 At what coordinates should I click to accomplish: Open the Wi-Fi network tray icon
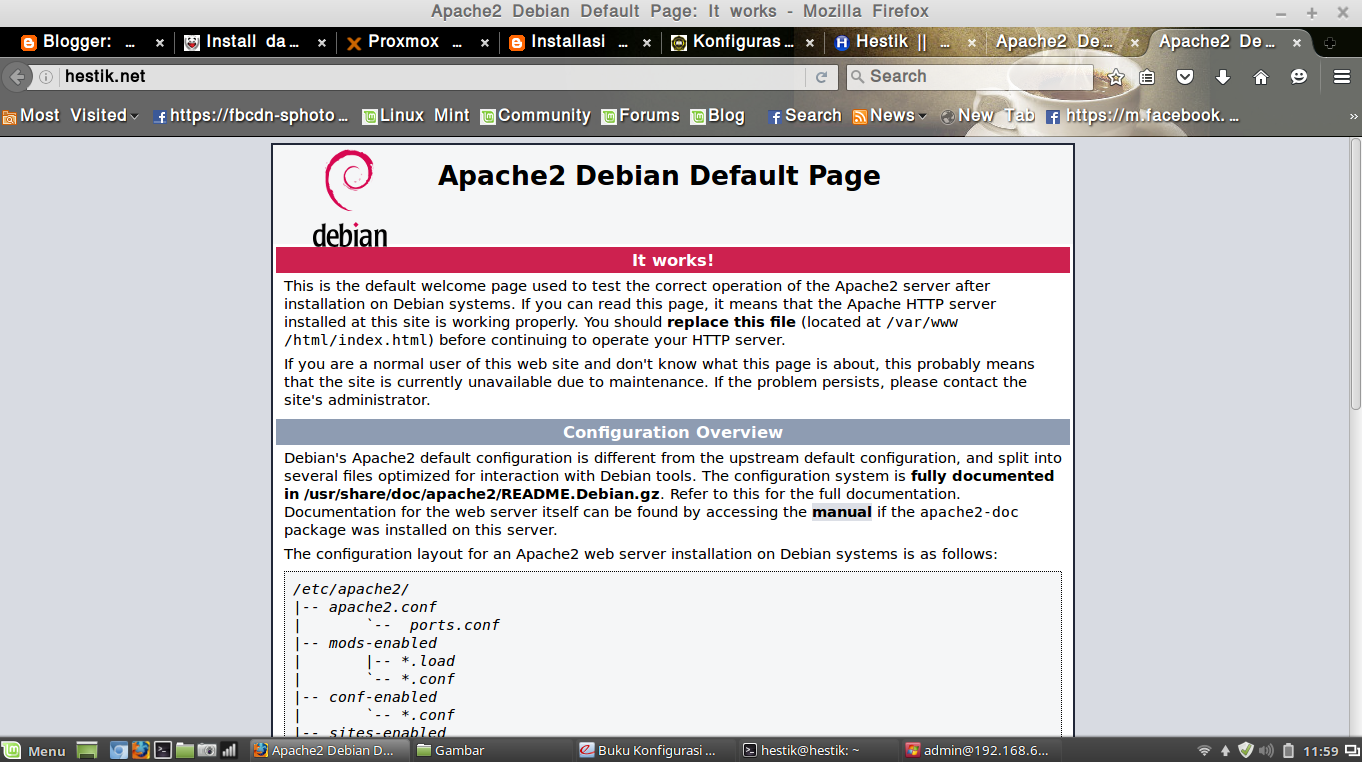point(1204,750)
